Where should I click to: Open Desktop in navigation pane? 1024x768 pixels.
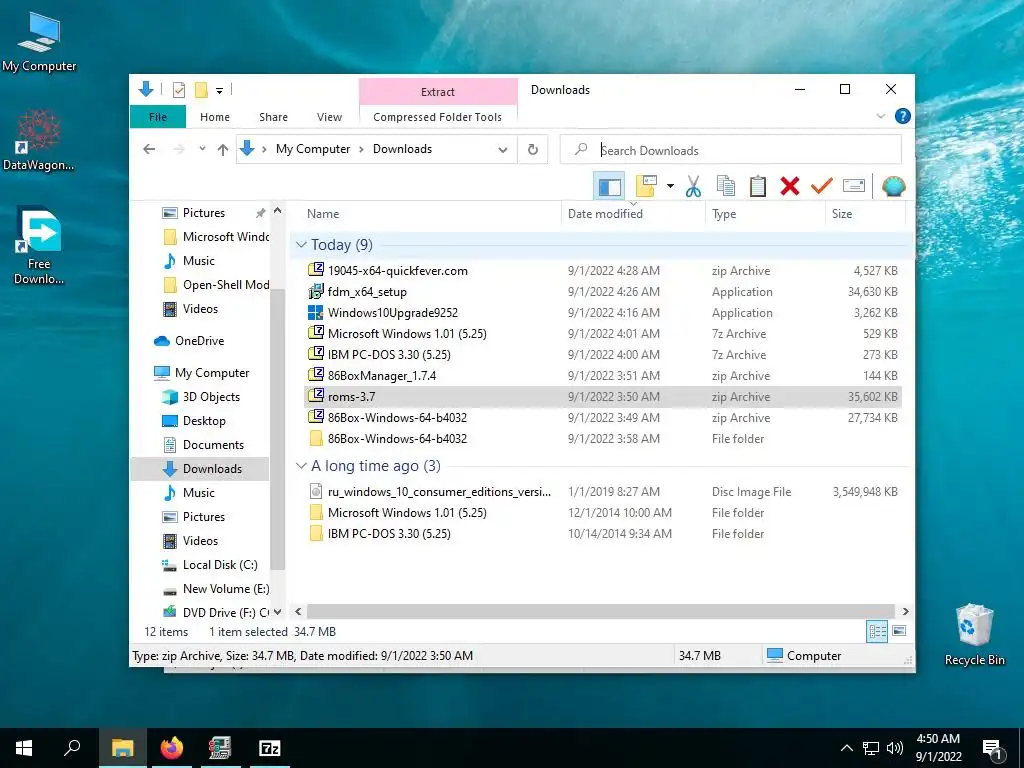pos(204,421)
